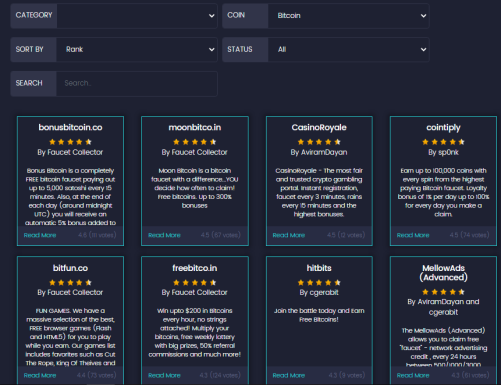The width and height of the screenshot is (501, 385).
Task: Click the star rating on hitbits
Action: coord(319,283)
